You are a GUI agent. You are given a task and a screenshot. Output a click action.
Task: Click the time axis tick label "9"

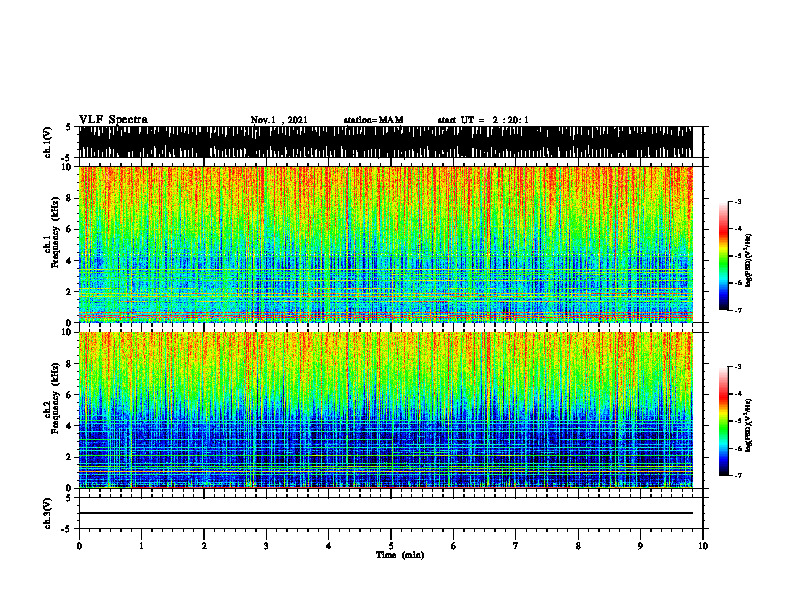point(640,546)
